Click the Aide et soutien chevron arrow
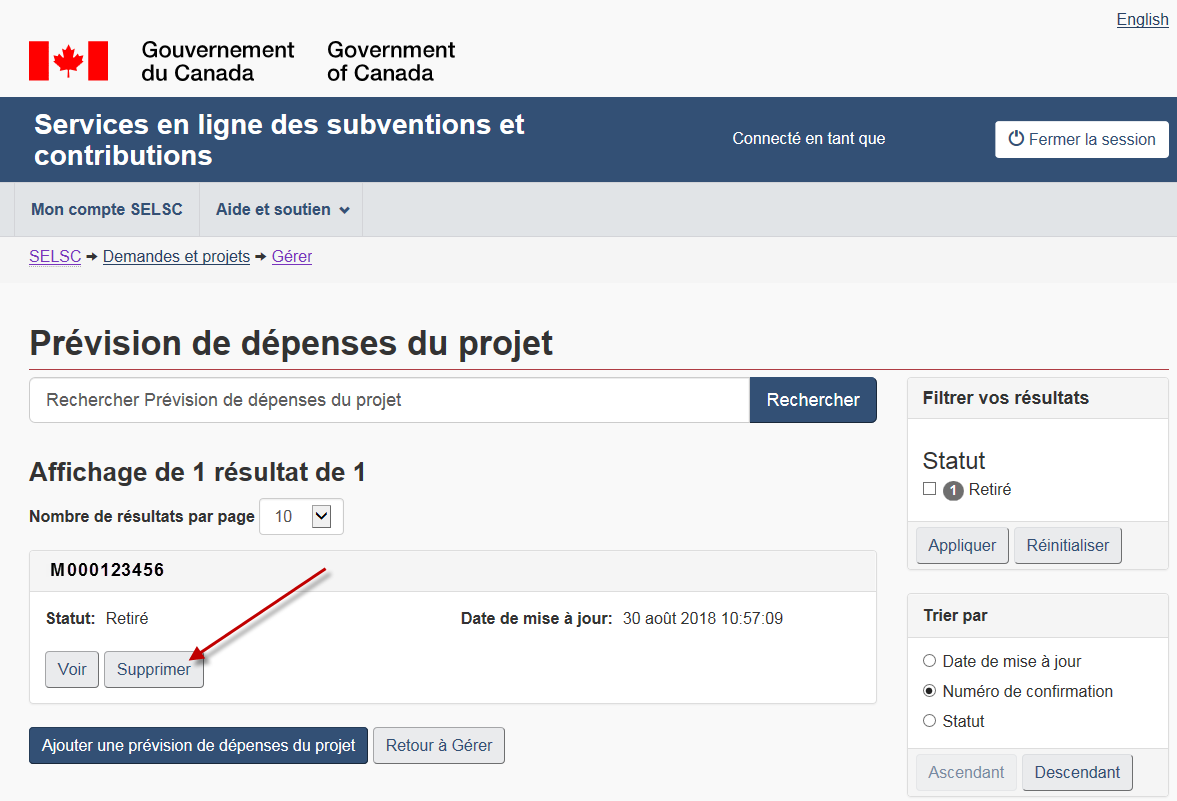This screenshot has width=1177, height=801. click(345, 211)
